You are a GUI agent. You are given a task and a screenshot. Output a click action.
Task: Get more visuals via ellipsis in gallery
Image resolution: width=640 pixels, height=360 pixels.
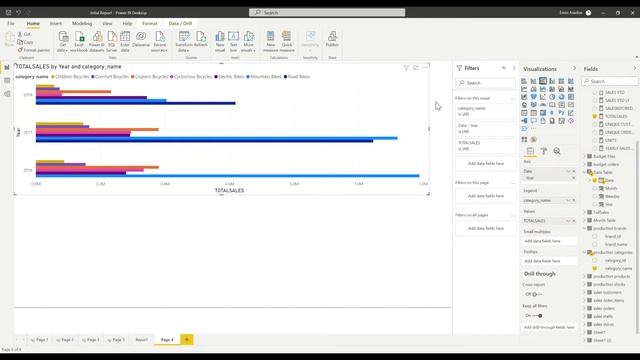click(533, 129)
